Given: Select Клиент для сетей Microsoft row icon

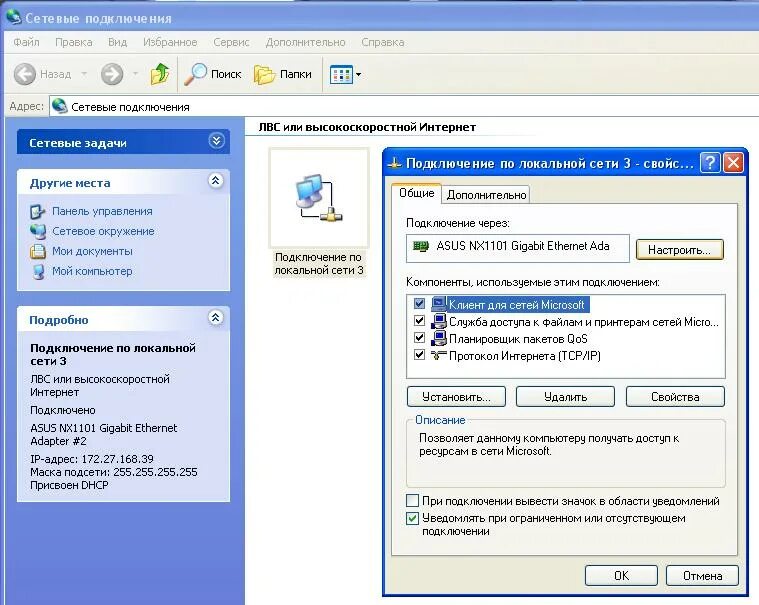Looking at the screenshot, I should [x=439, y=304].
